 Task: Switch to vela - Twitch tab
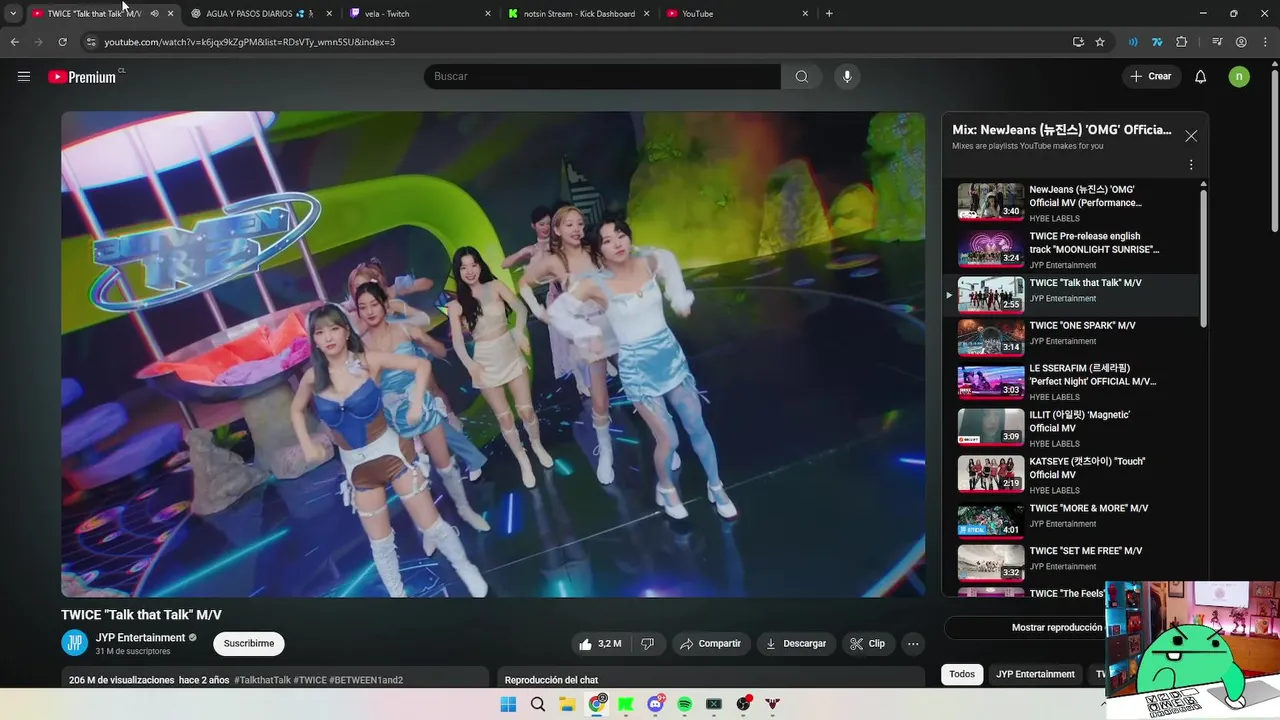[x=420, y=14]
